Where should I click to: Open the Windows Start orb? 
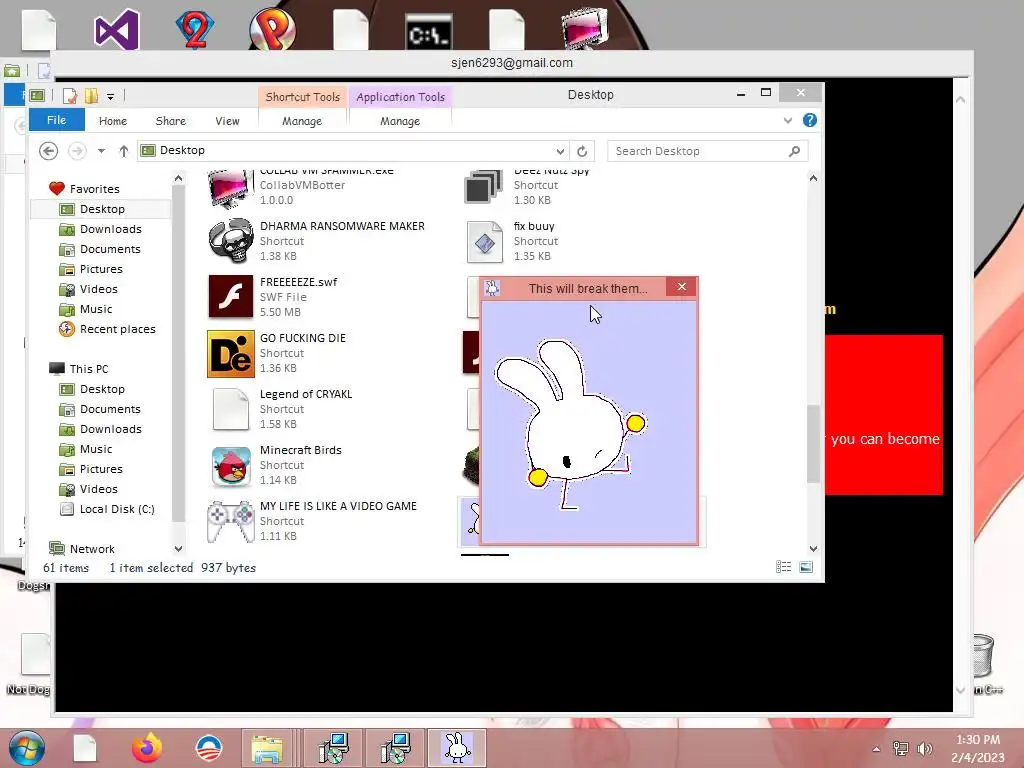[x=27, y=748]
